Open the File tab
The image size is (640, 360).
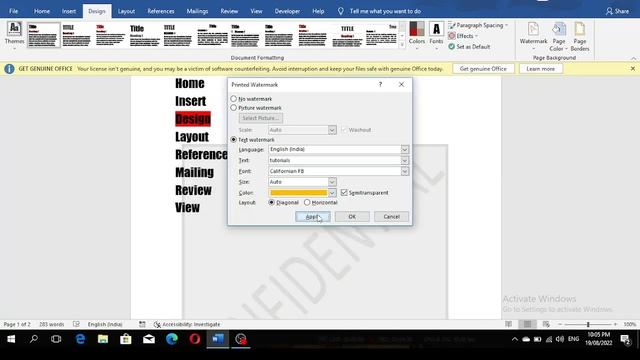[x=13, y=11]
